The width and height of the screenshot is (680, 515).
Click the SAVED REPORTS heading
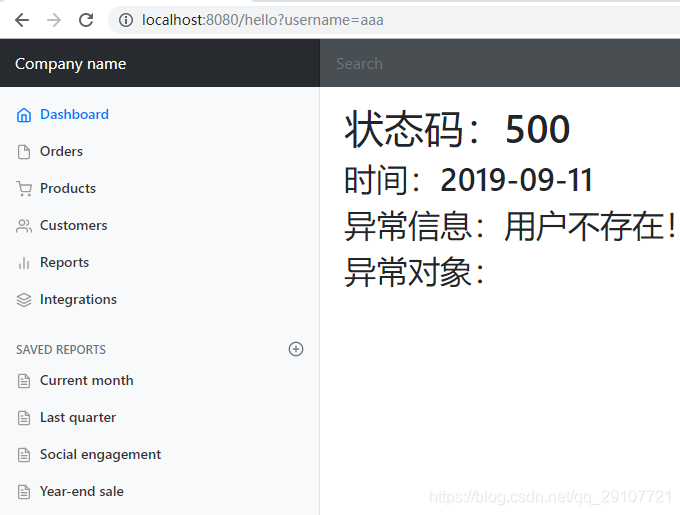click(x=61, y=350)
